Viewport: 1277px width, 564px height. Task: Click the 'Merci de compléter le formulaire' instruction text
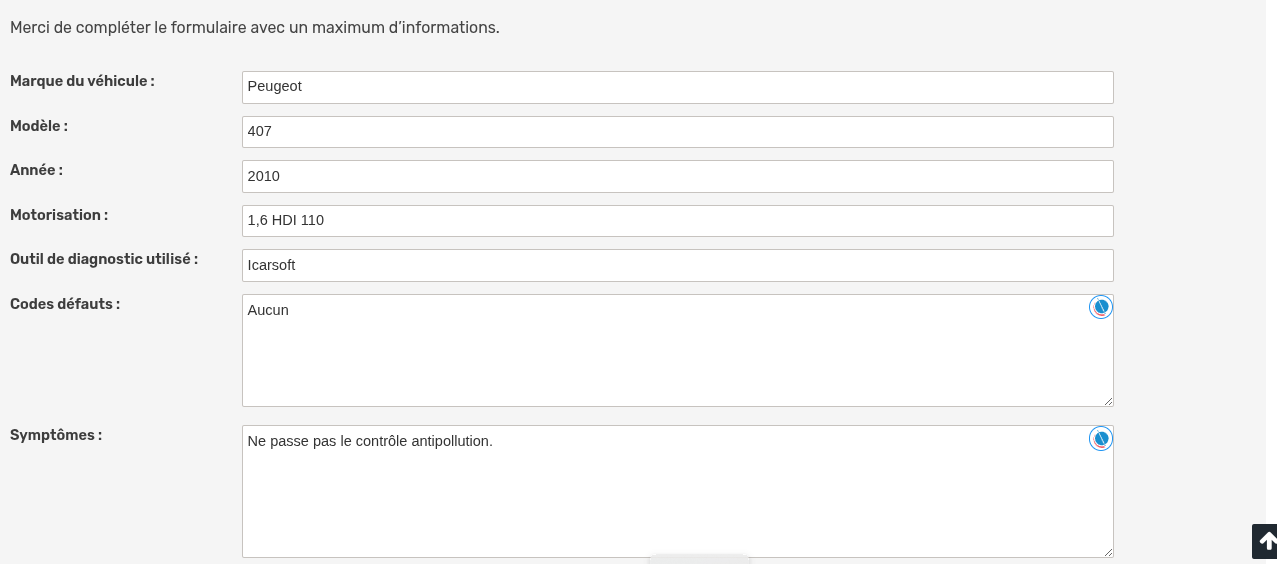coord(255,27)
